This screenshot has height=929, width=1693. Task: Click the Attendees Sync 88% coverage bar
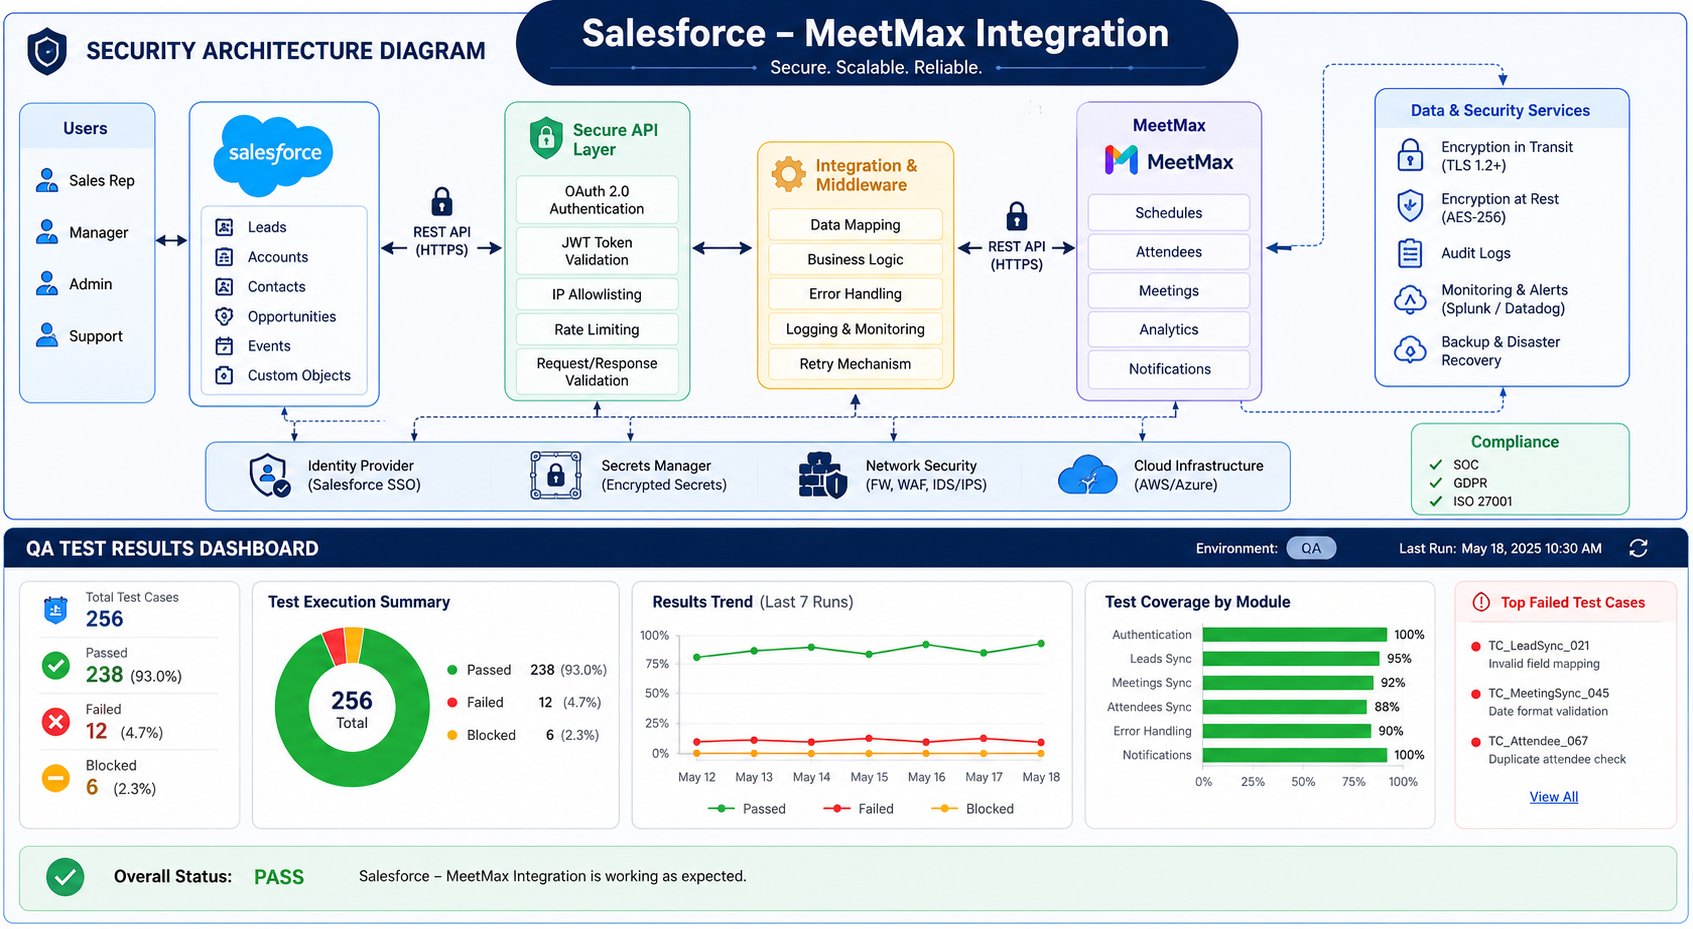(1285, 707)
